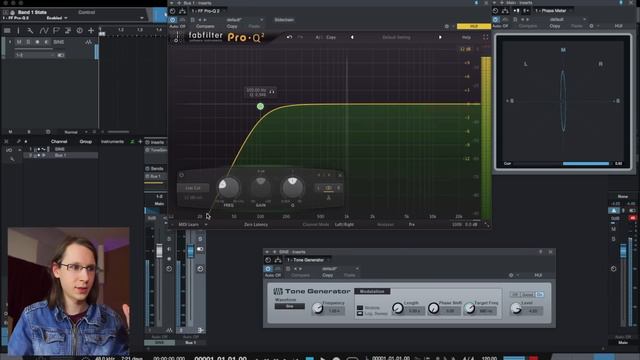Screen dimensions: 640x360
Task: Click MIDI Learn in Pro-Q 2
Action: coord(189,224)
